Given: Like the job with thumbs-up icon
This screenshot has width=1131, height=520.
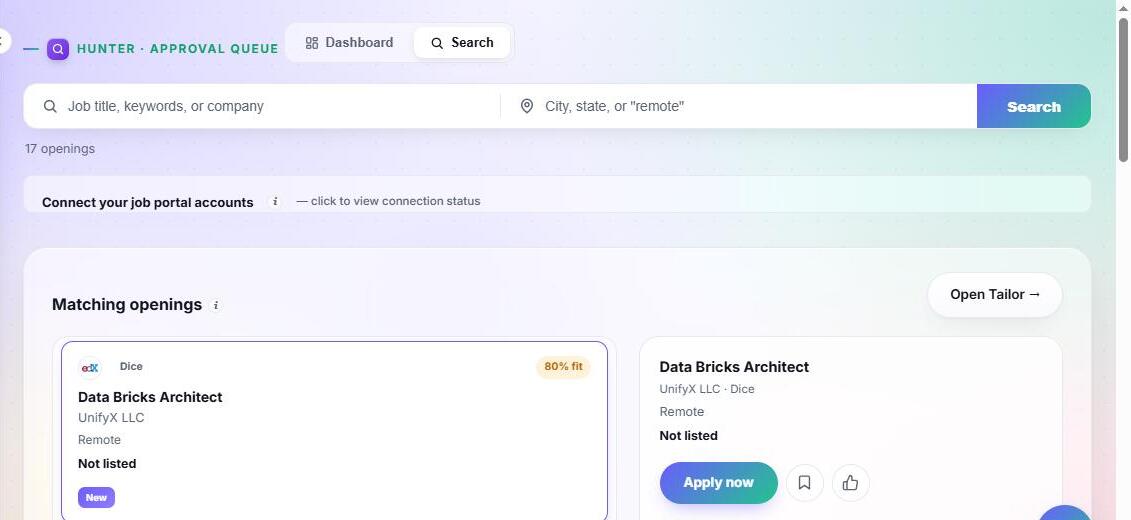Looking at the screenshot, I should [850, 482].
